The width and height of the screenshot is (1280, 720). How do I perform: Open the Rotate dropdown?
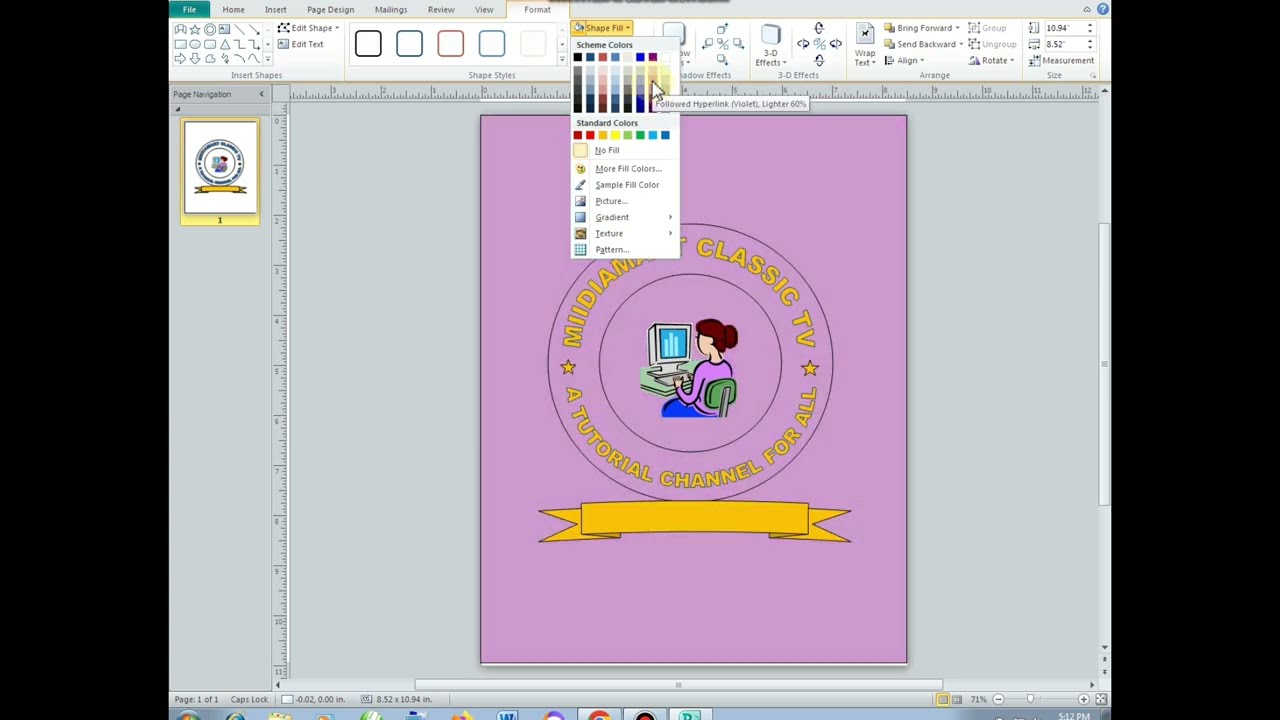pyautogui.click(x=992, y=61)
